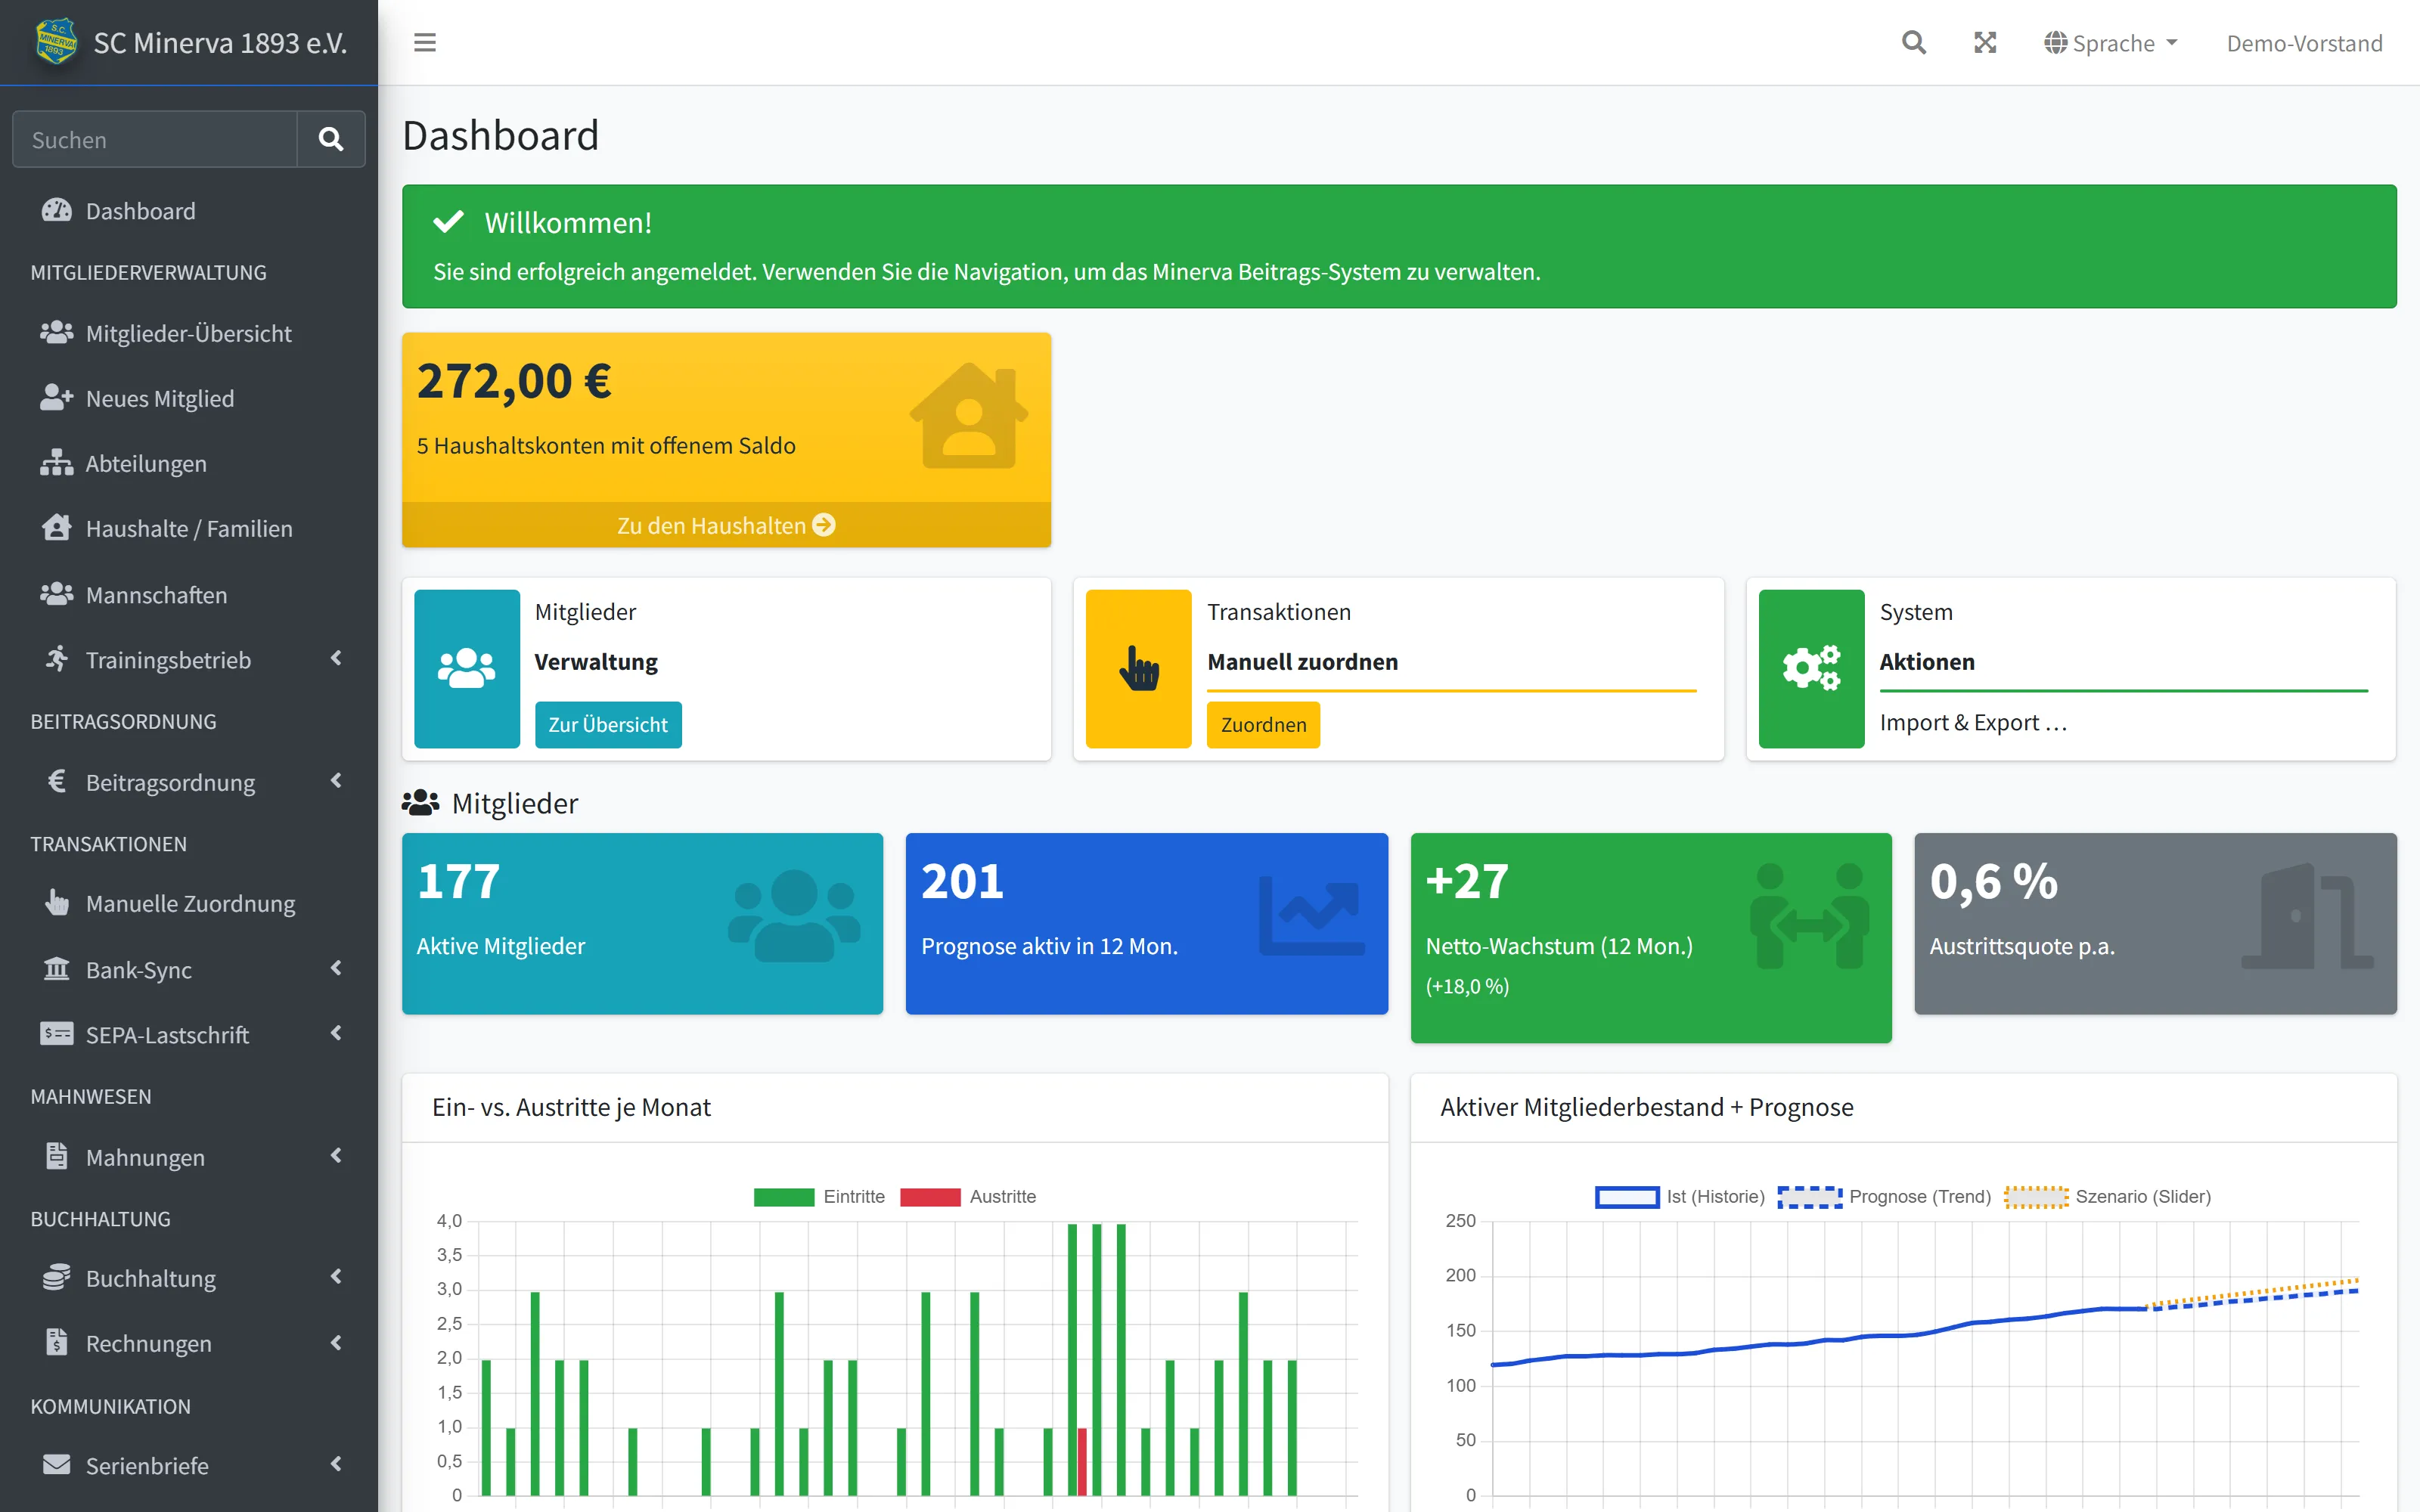
Task: Click the Dashboard speedometer icon
Action: (57, 210)
